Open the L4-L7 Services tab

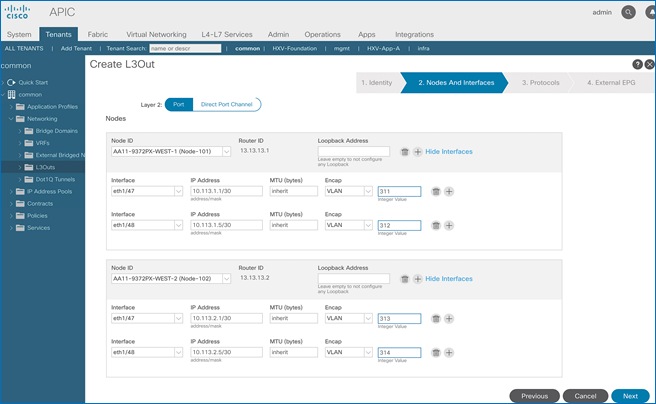pos(227,34)
